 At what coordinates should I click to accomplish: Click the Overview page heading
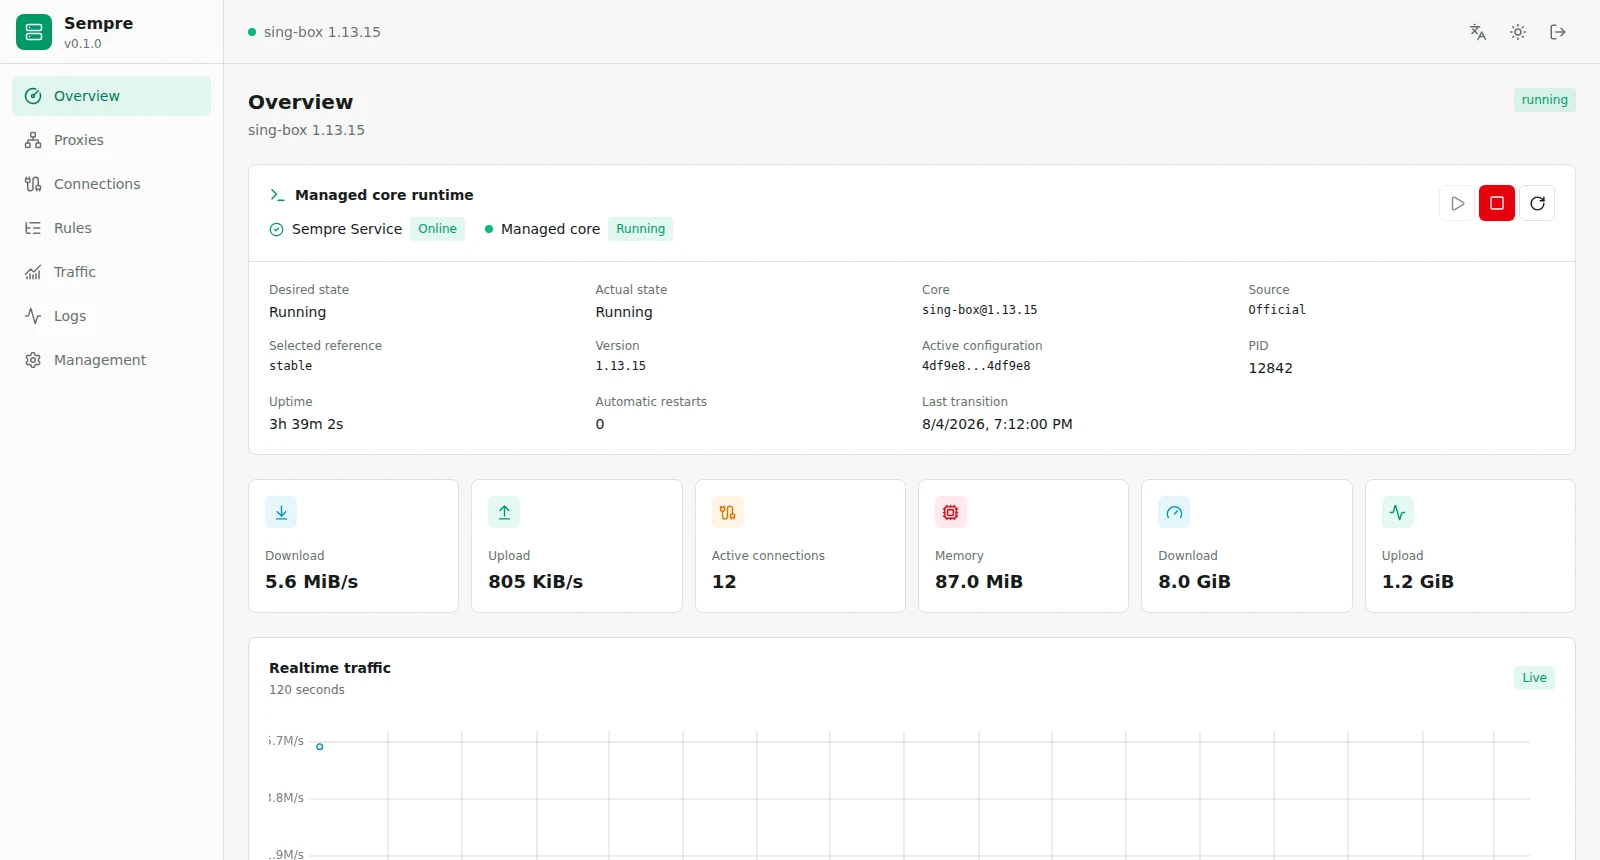(x=300, y=102)
